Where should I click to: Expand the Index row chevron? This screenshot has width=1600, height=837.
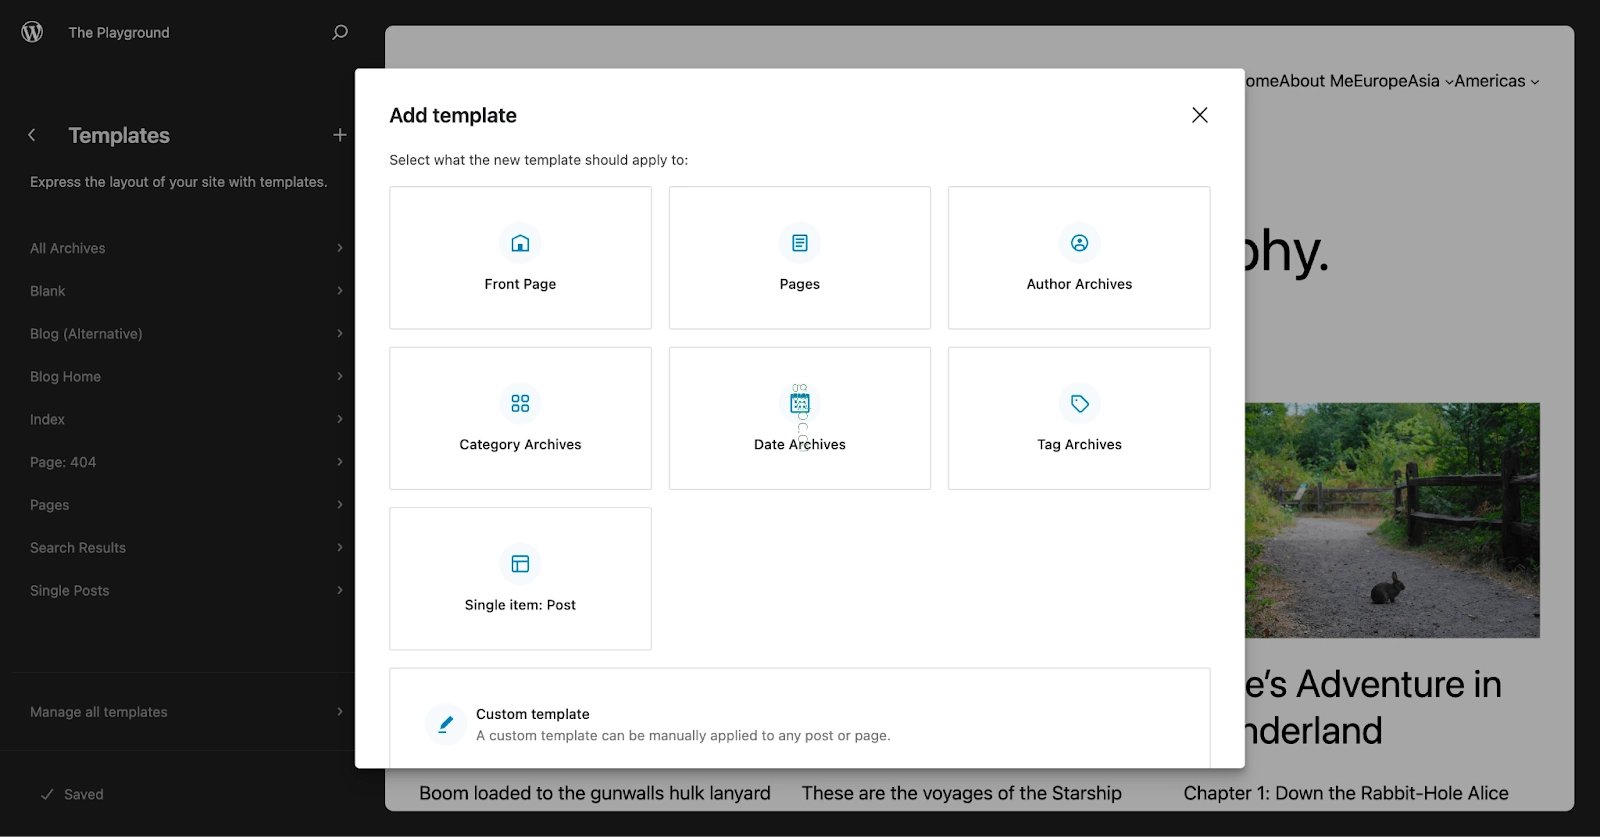(340, 419)
